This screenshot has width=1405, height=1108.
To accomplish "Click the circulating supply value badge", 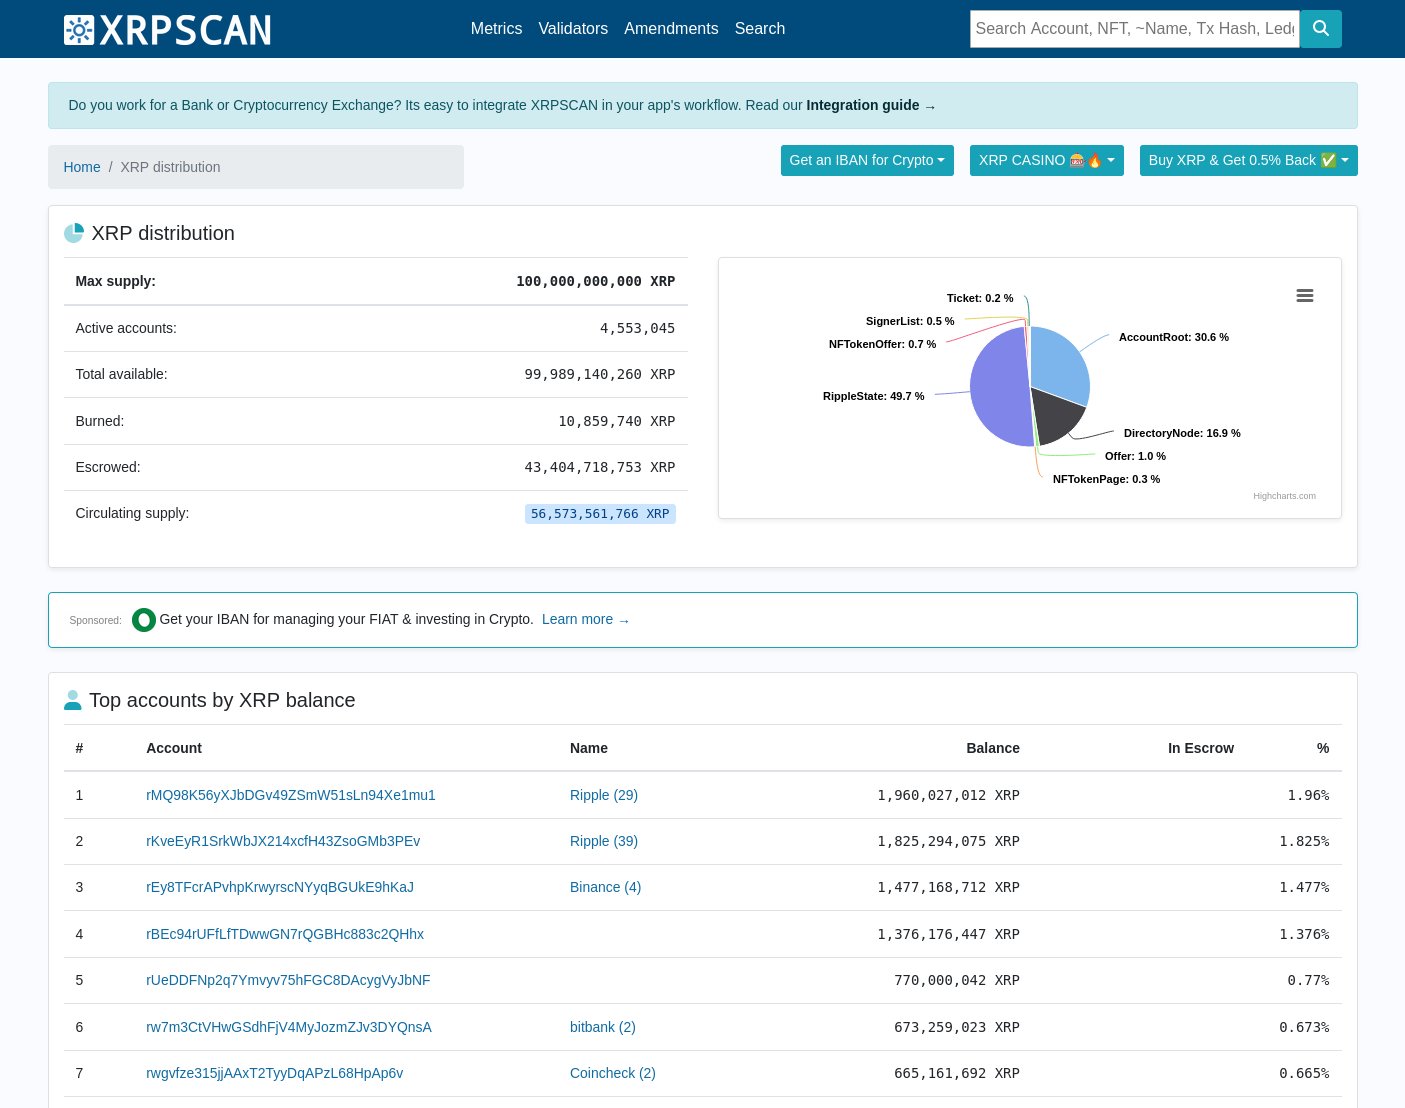I will pyautogui.click(x=600, y=513).
